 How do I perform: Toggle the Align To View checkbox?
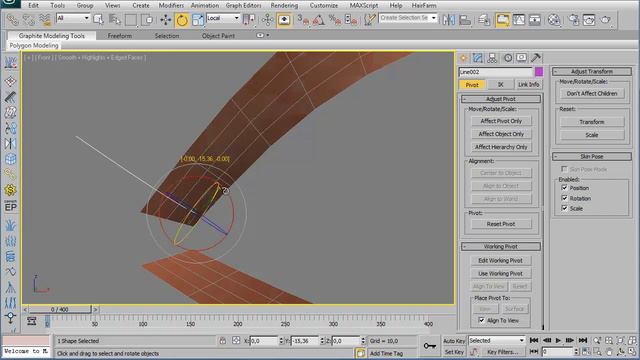click(x=481, y=320)
